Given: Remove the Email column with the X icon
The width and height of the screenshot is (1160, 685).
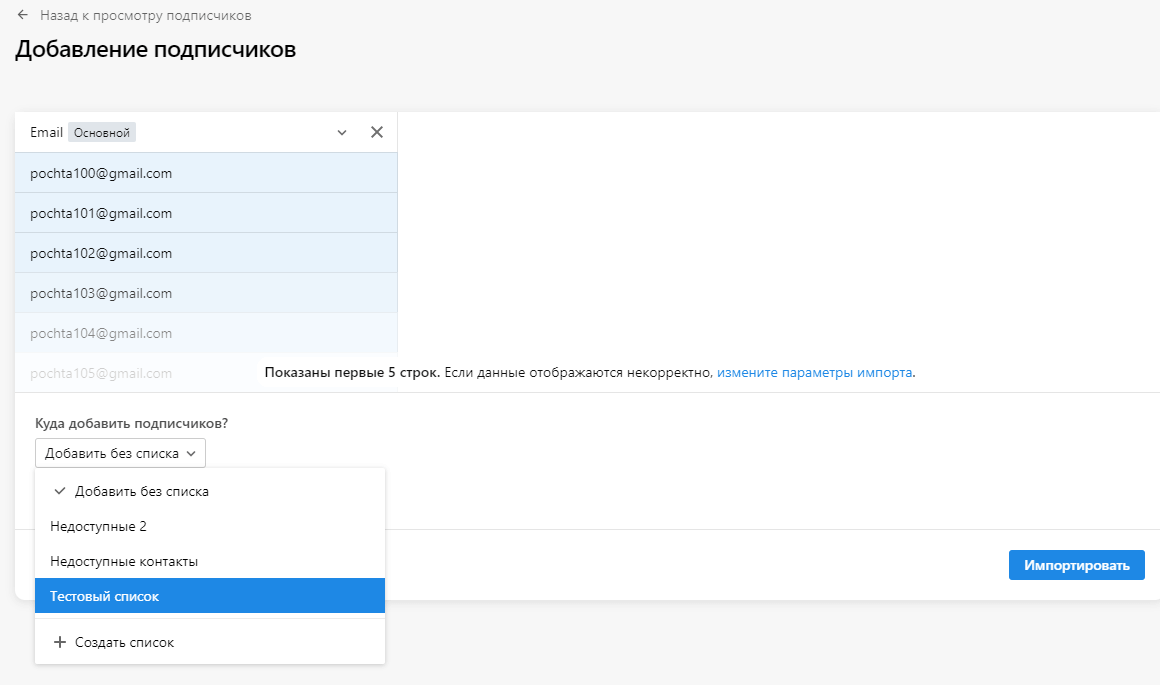Looking at the screenshot, I should 377,131.
